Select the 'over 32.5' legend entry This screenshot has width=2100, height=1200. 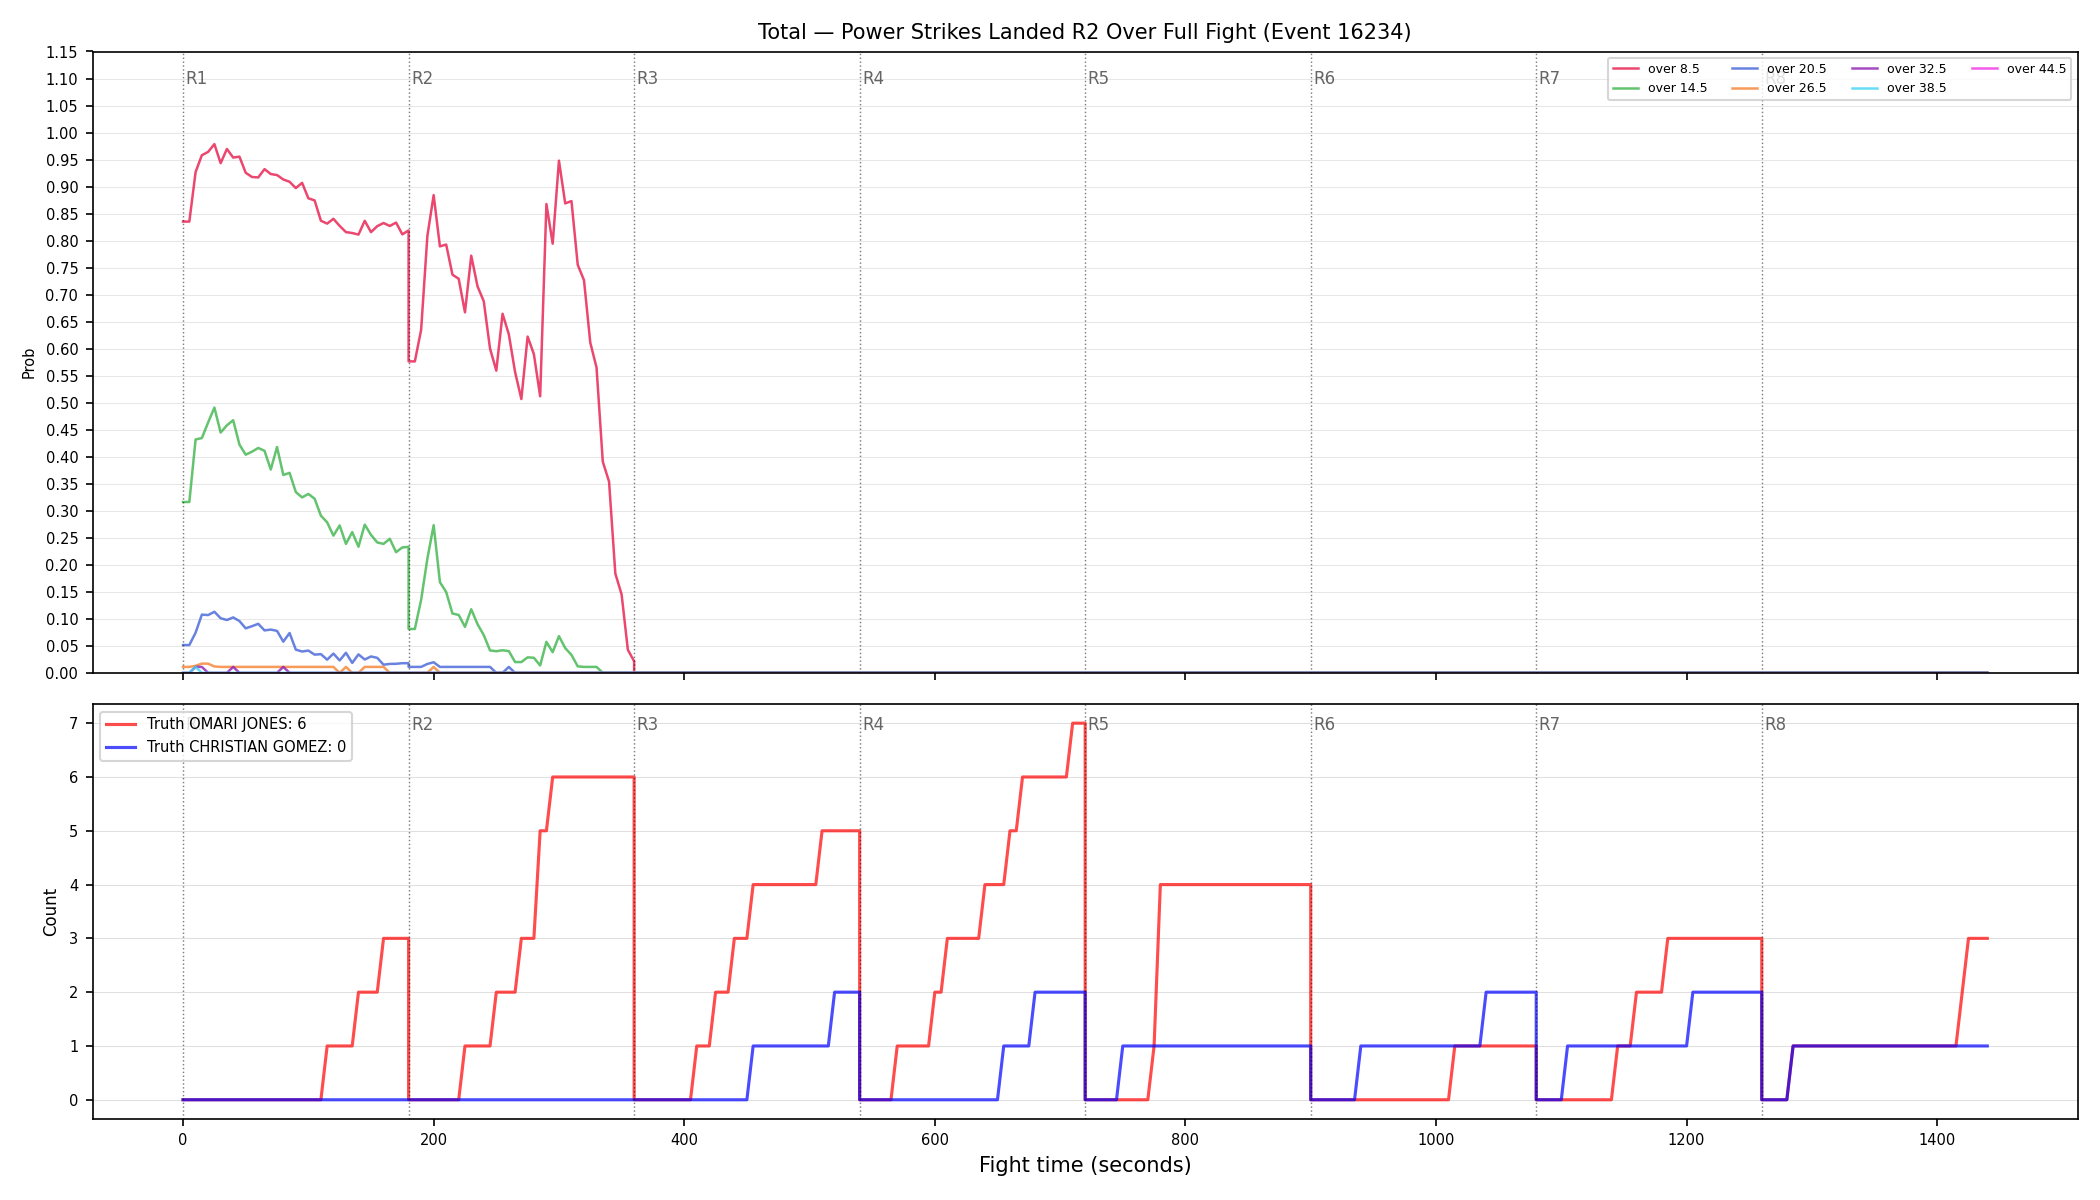click(1898, 69)
